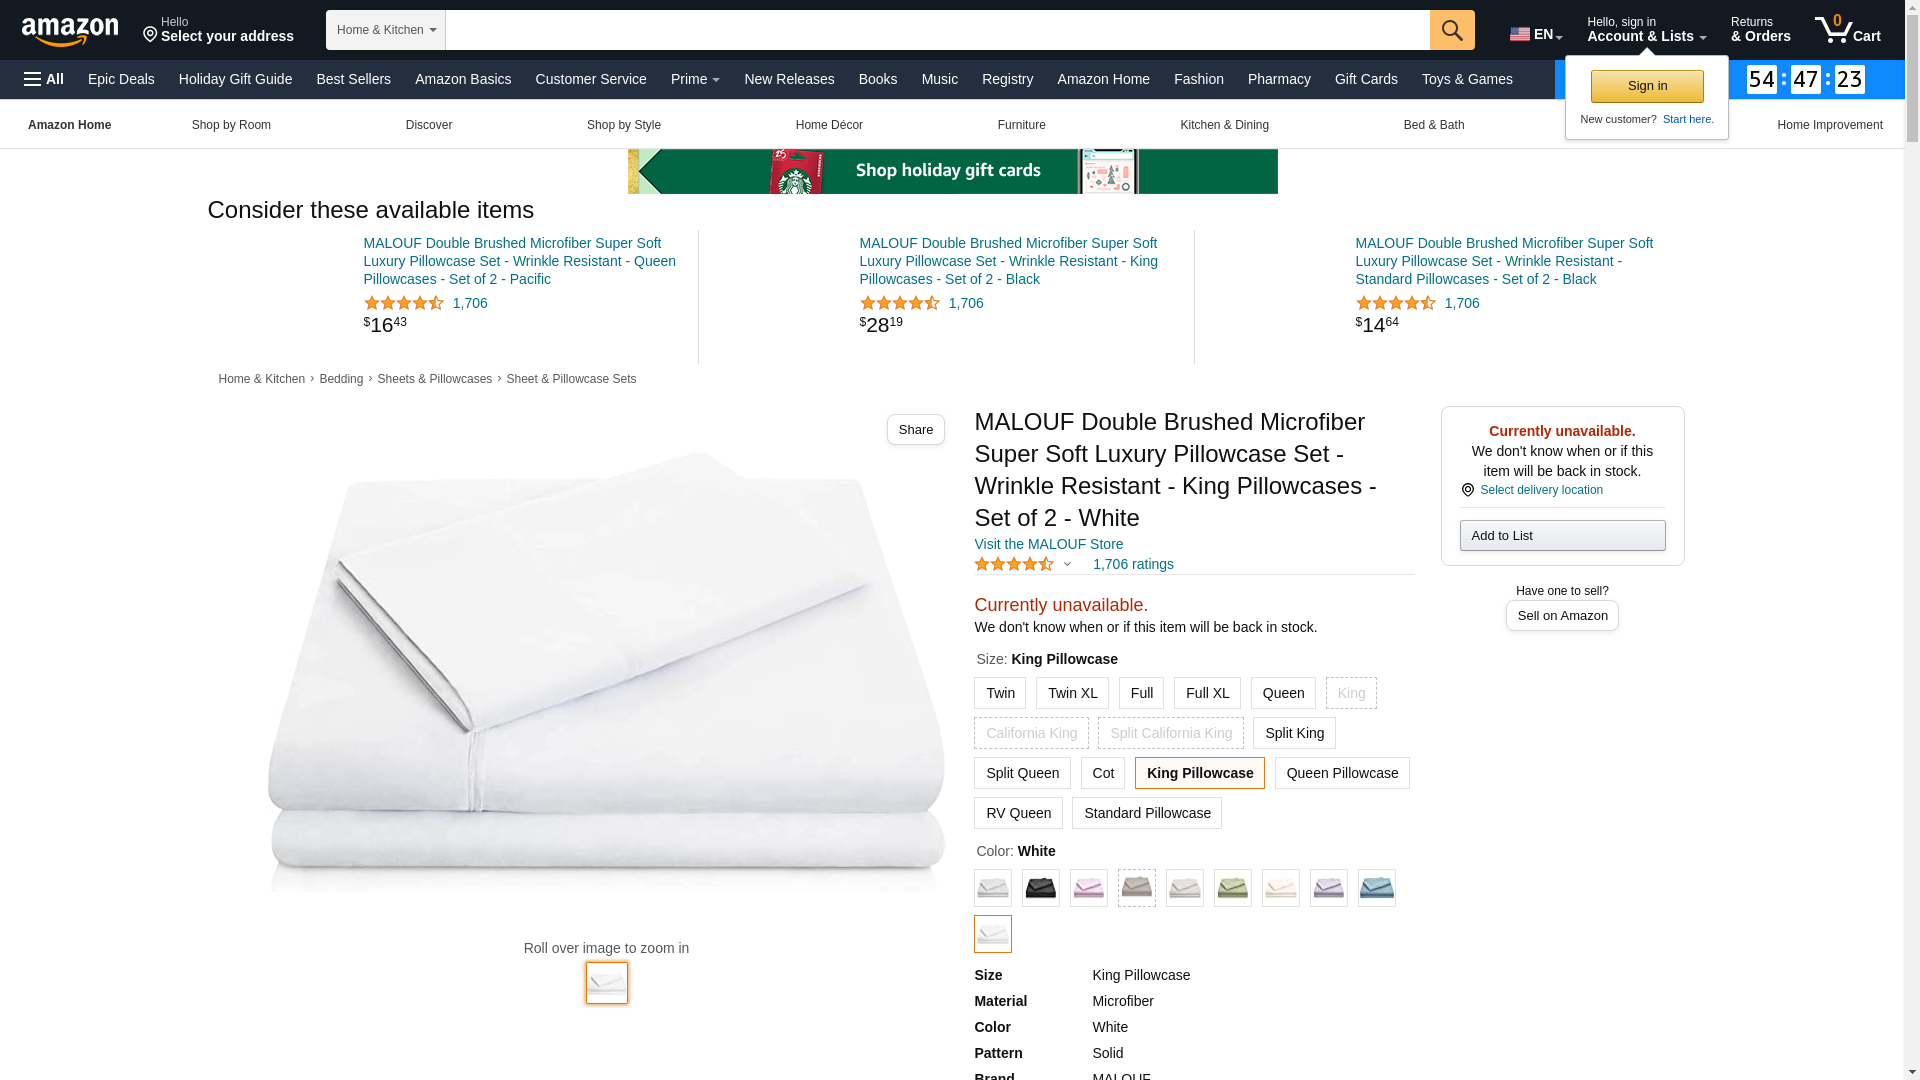Go to Furniture in Amazon Home menu
The width and height of the screenshot is (1920, 1080).
coord(1021,125)
